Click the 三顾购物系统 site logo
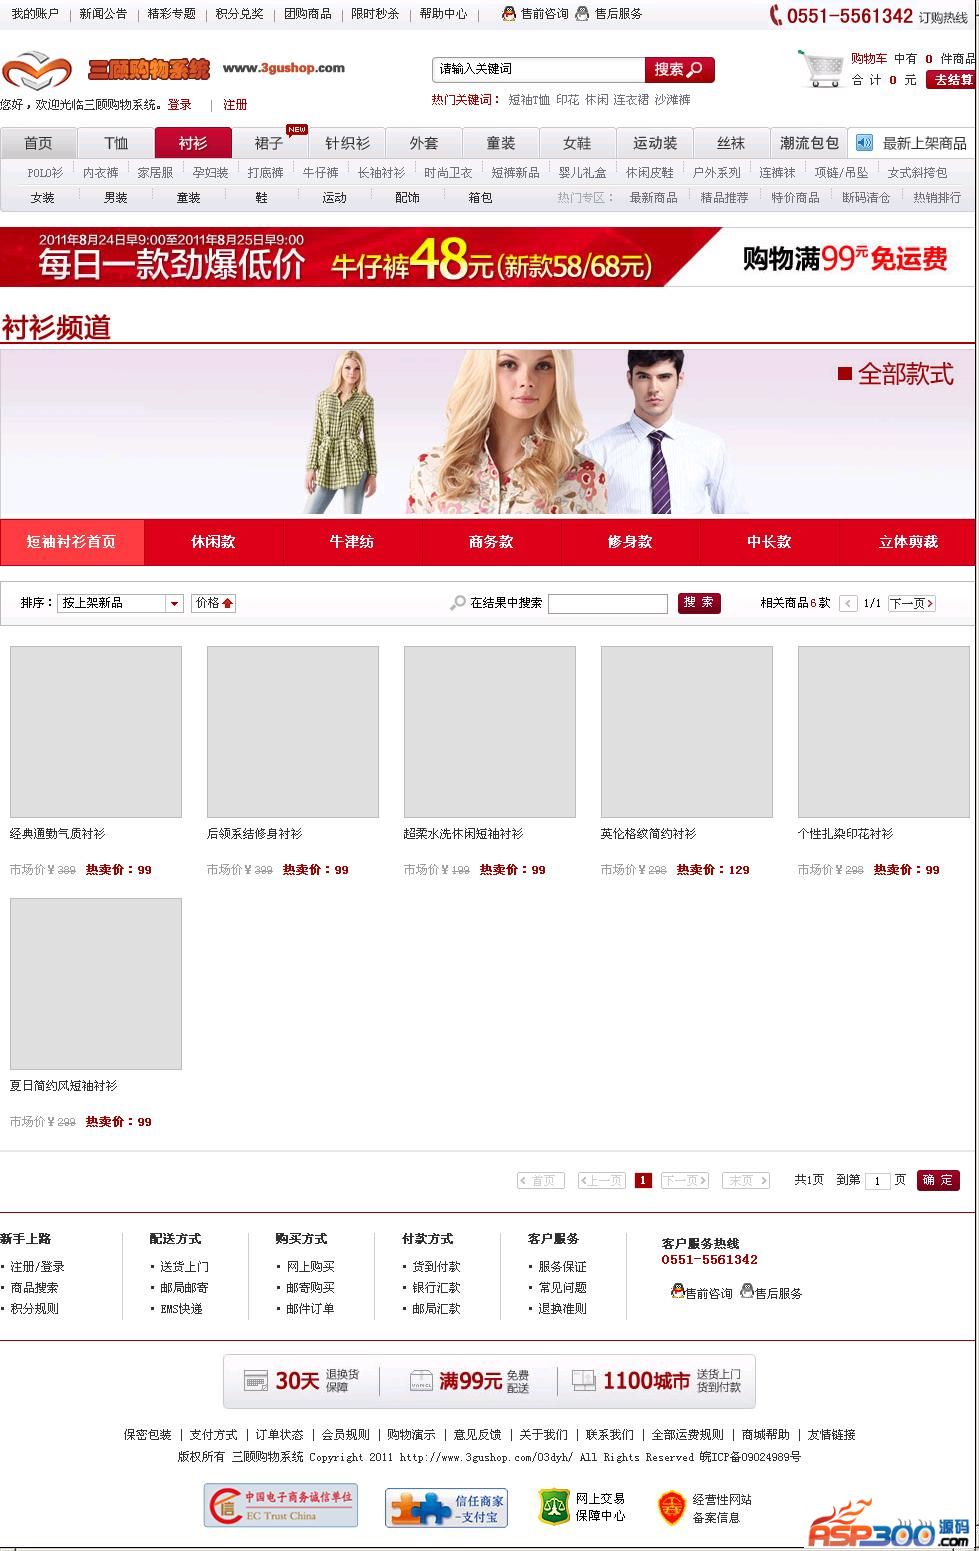 (106, 70)
